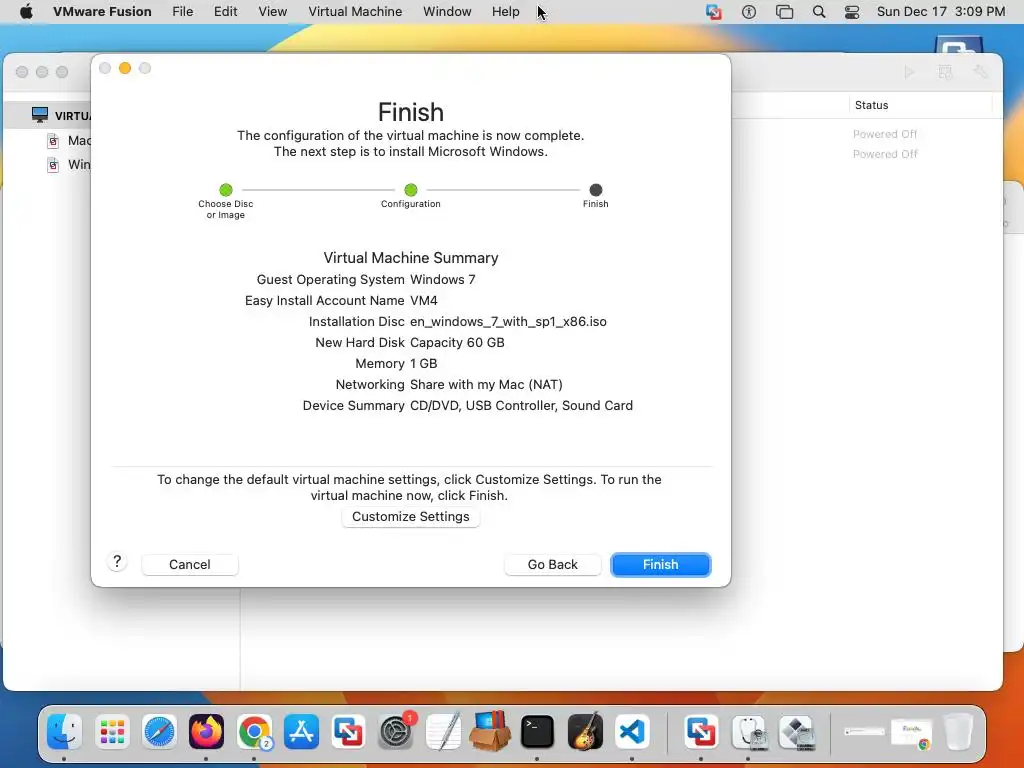Viewport: 1024px width, 768px height.
Task: Click the en_windows_7_with_sp1_x86.iso text
Action: [508, 321]
